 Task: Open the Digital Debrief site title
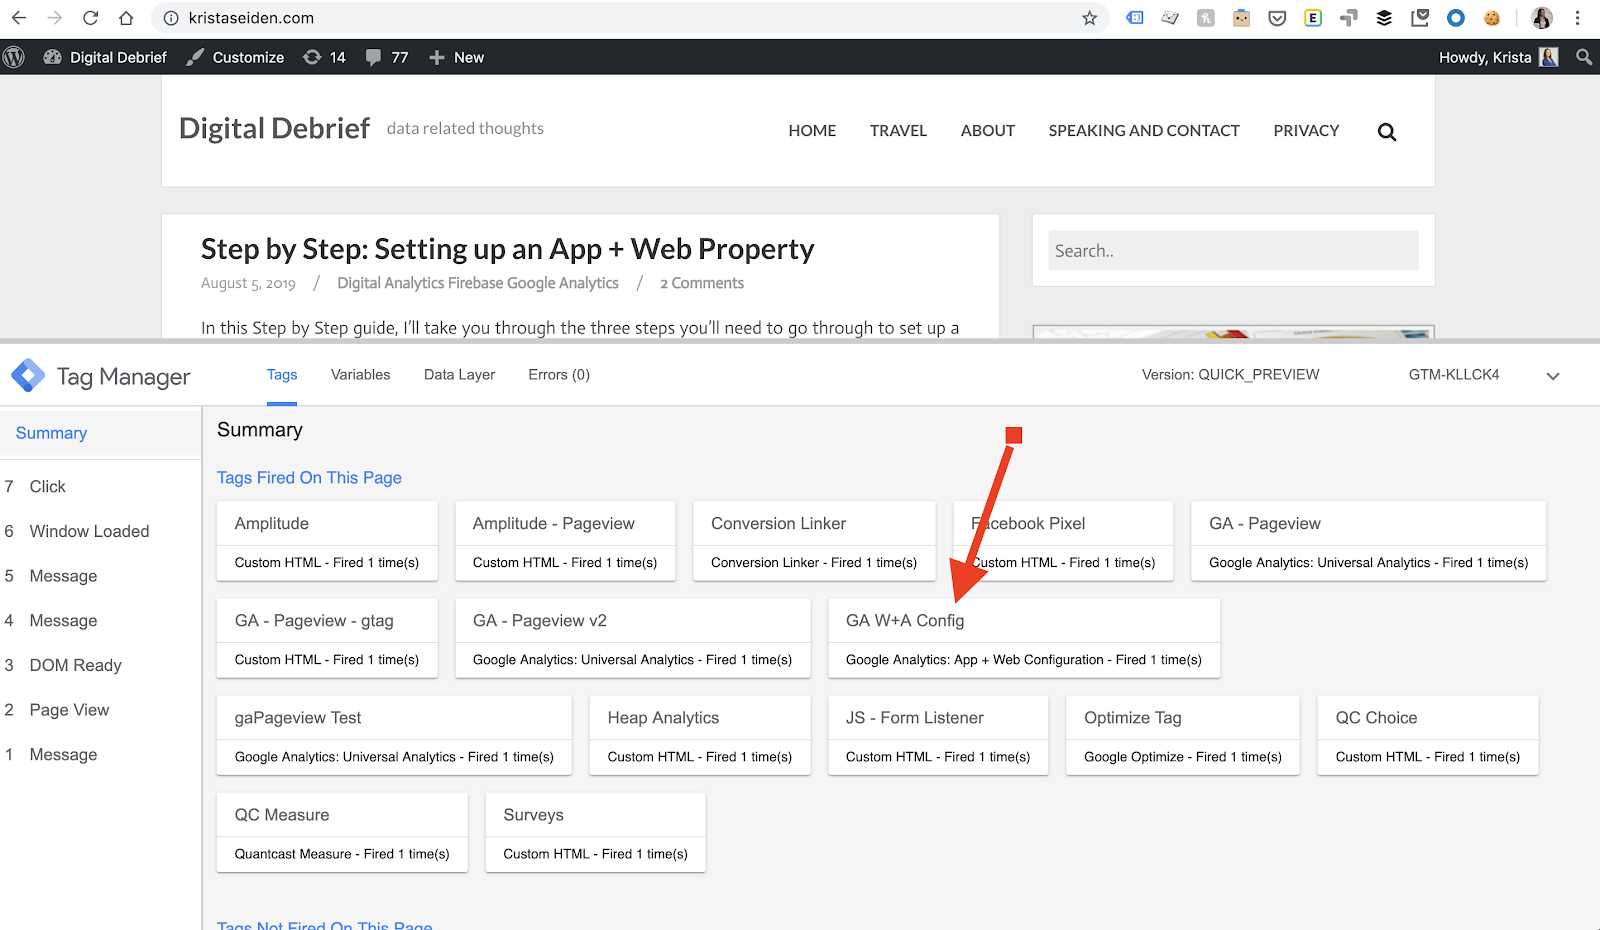tap(274, 129)
